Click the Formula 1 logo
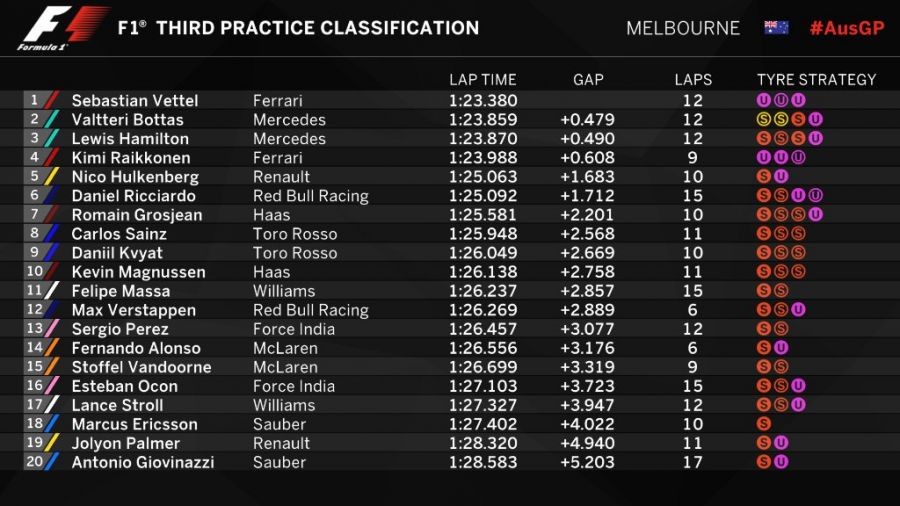The height and width of the screenshot is (506, 900). tap(62, 28)
